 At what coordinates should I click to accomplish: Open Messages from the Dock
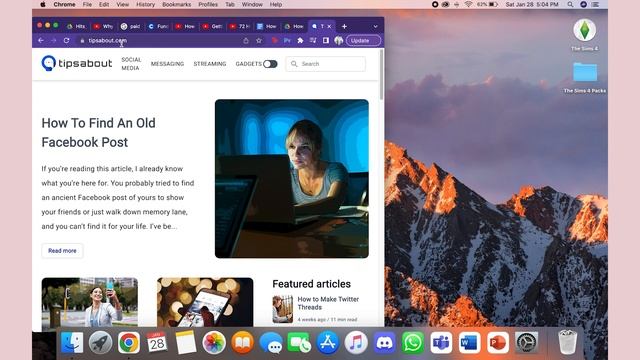point(271,342)
